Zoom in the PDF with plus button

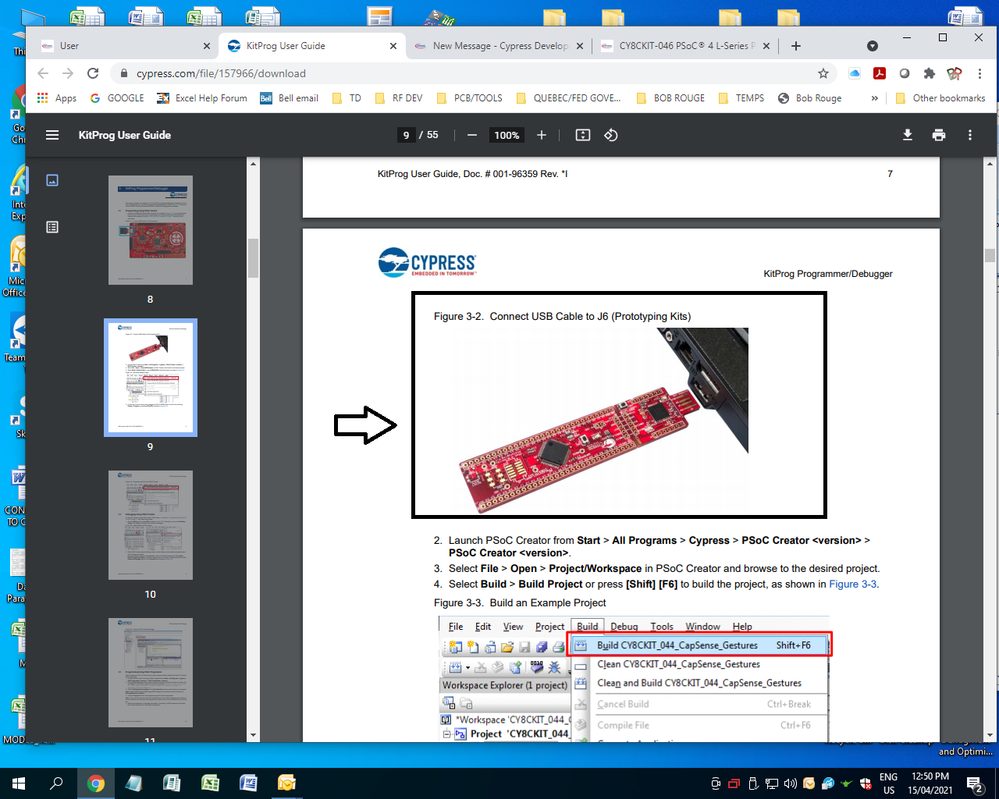tap(542, 135)
